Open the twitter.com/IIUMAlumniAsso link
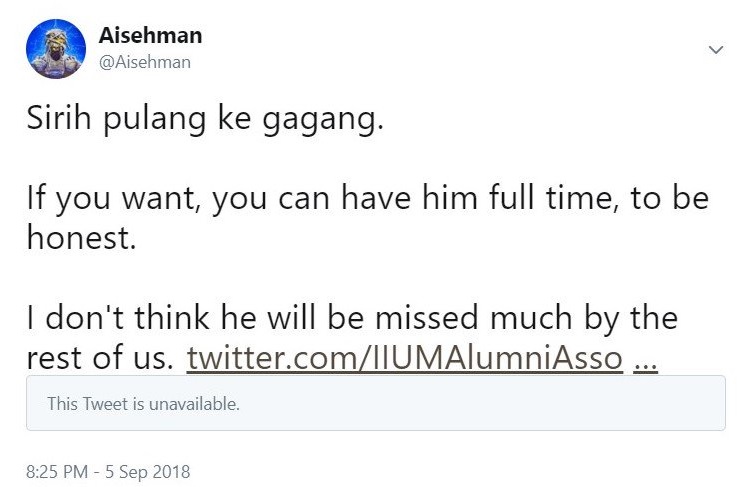This screenshot has height=487, width=745. click(405, 357)
